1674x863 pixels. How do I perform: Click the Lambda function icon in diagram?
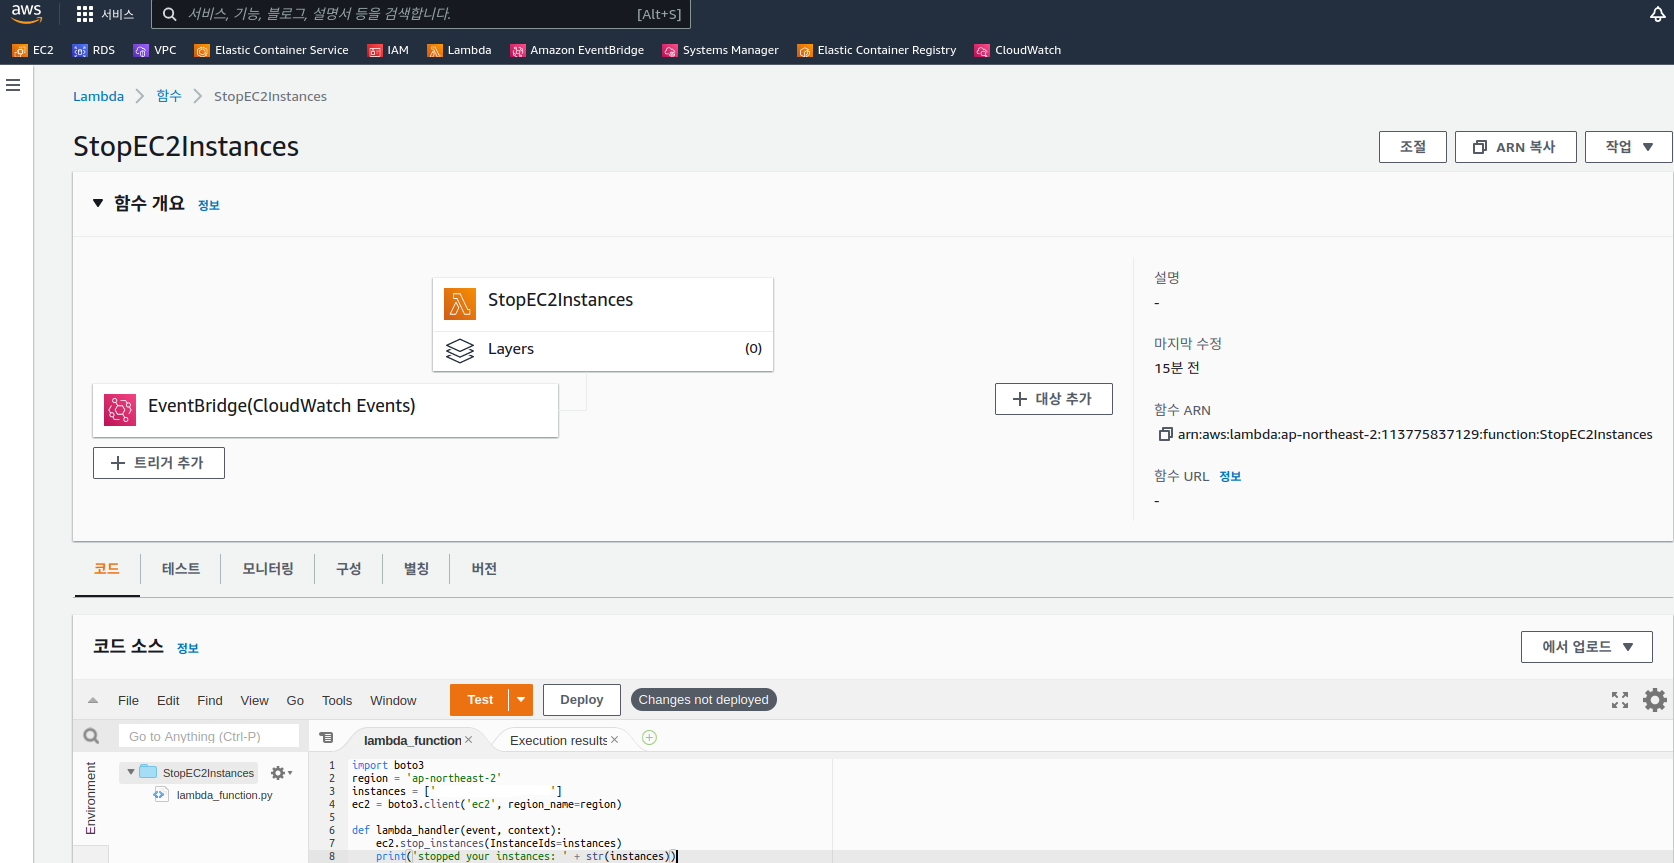pyautogui.click(x=460, y=304)
